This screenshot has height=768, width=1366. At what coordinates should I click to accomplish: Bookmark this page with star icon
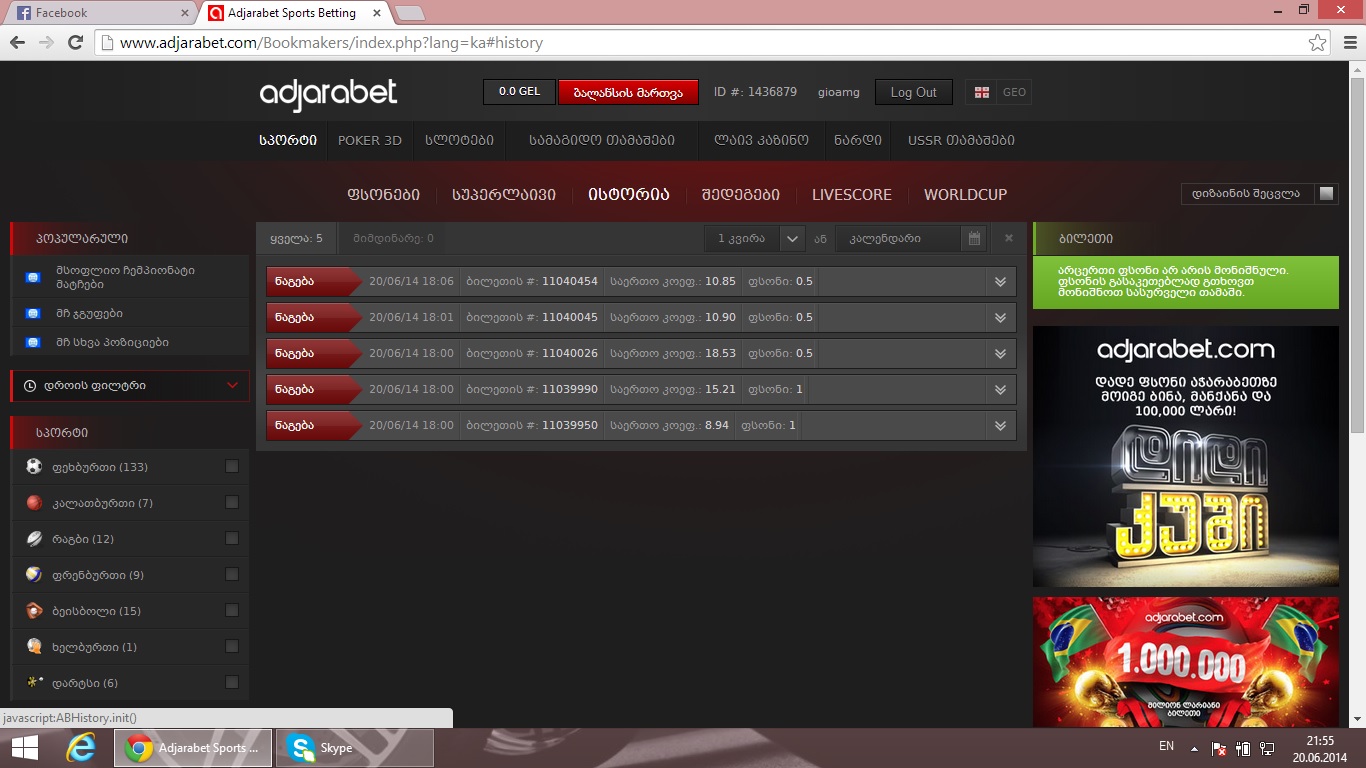coord(1317,43)
